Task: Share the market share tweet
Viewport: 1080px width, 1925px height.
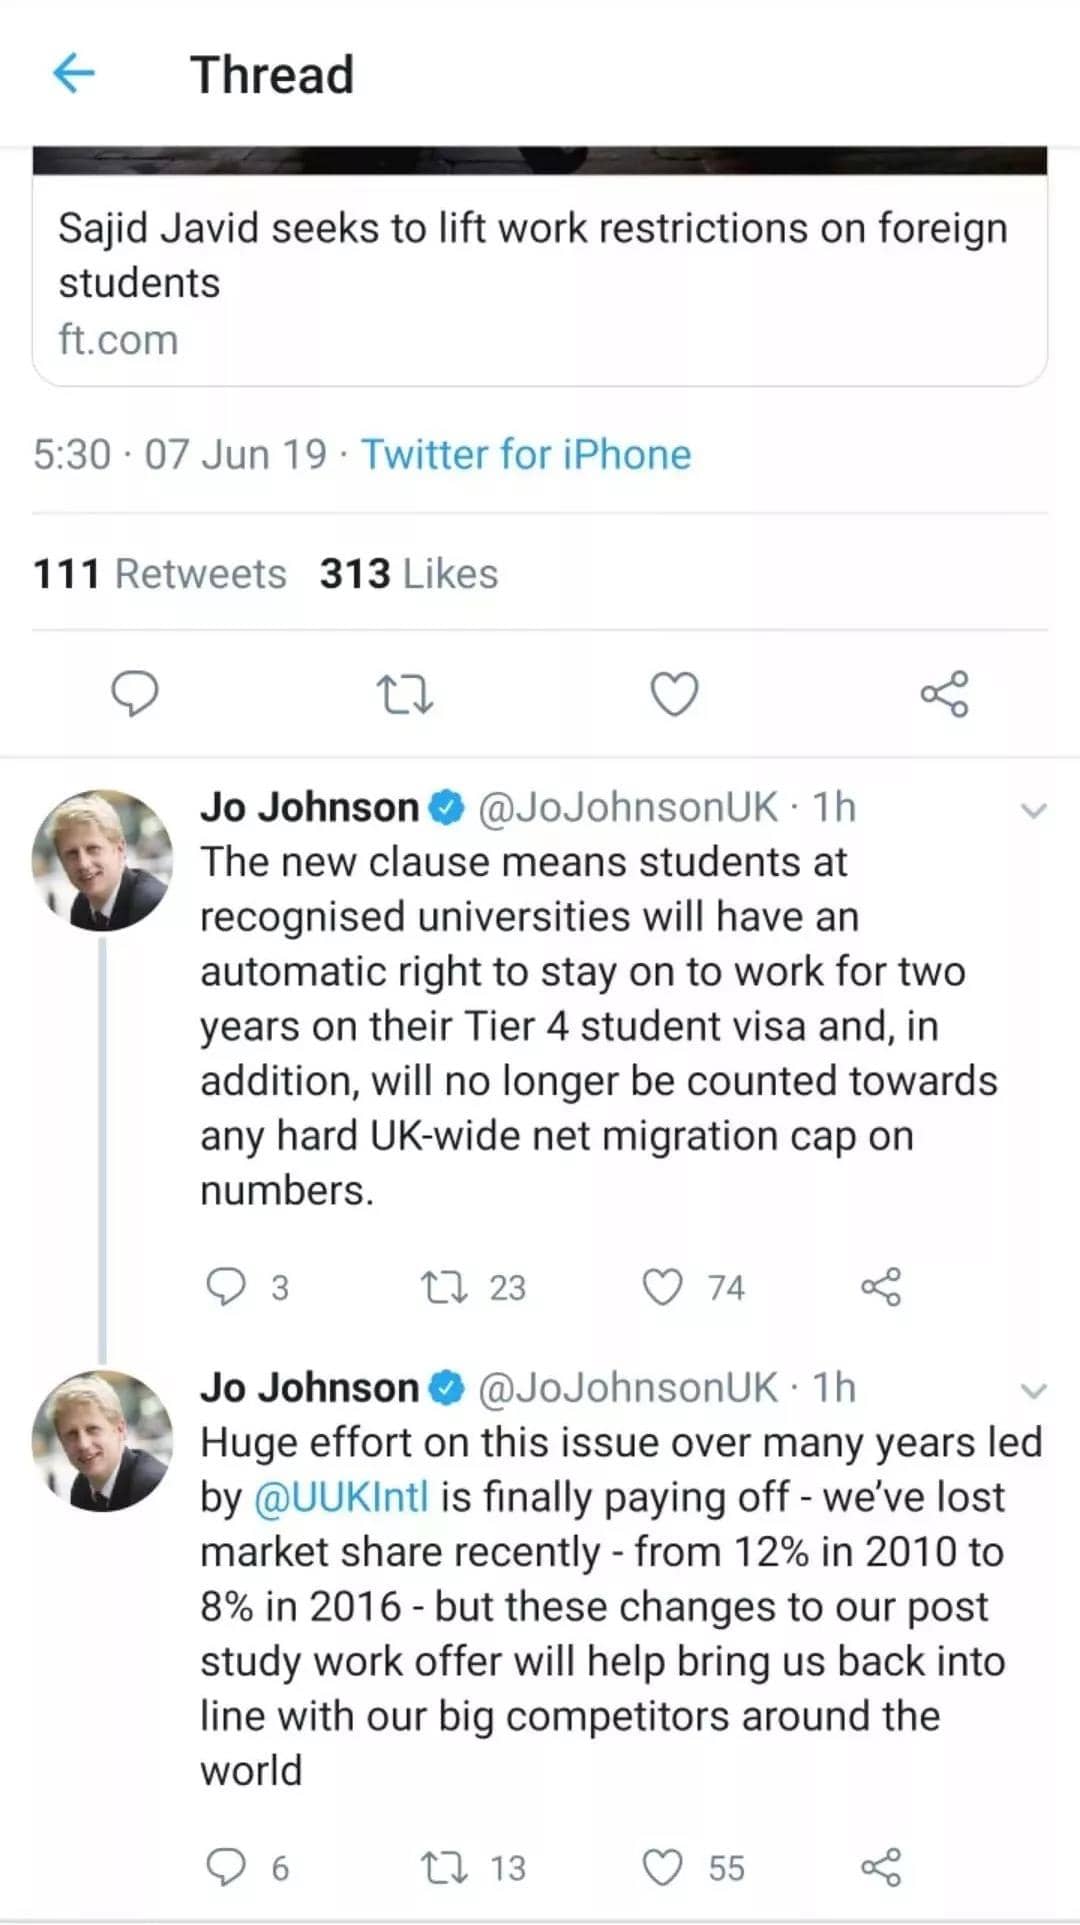Action: point(881,1867)
